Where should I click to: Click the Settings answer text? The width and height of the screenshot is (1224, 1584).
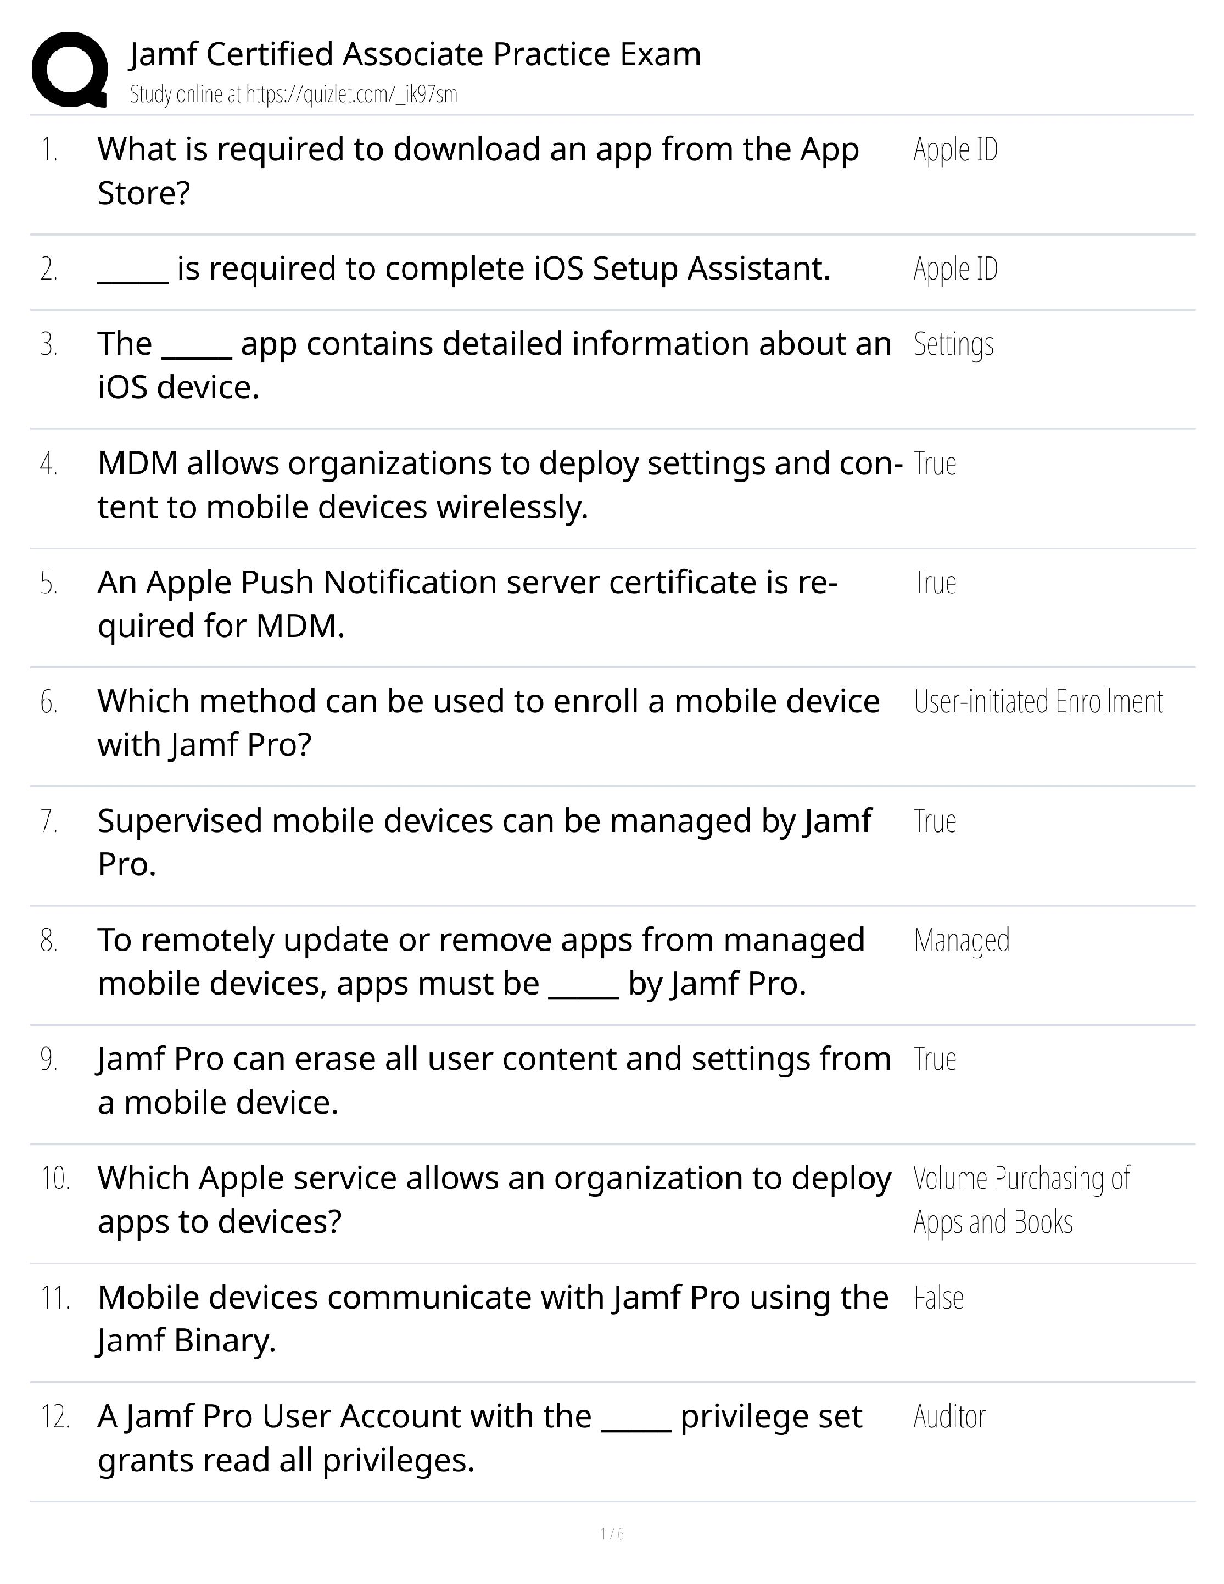point(953,345)
